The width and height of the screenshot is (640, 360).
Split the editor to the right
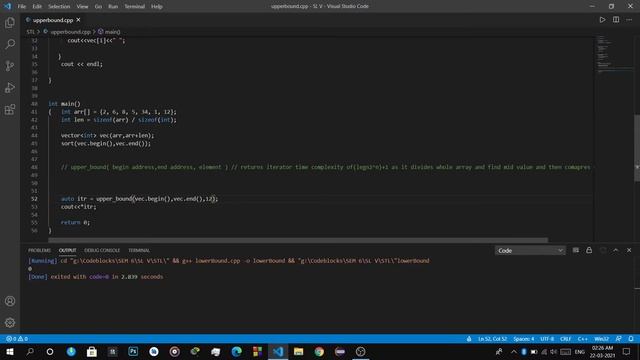tap(616, 20)
